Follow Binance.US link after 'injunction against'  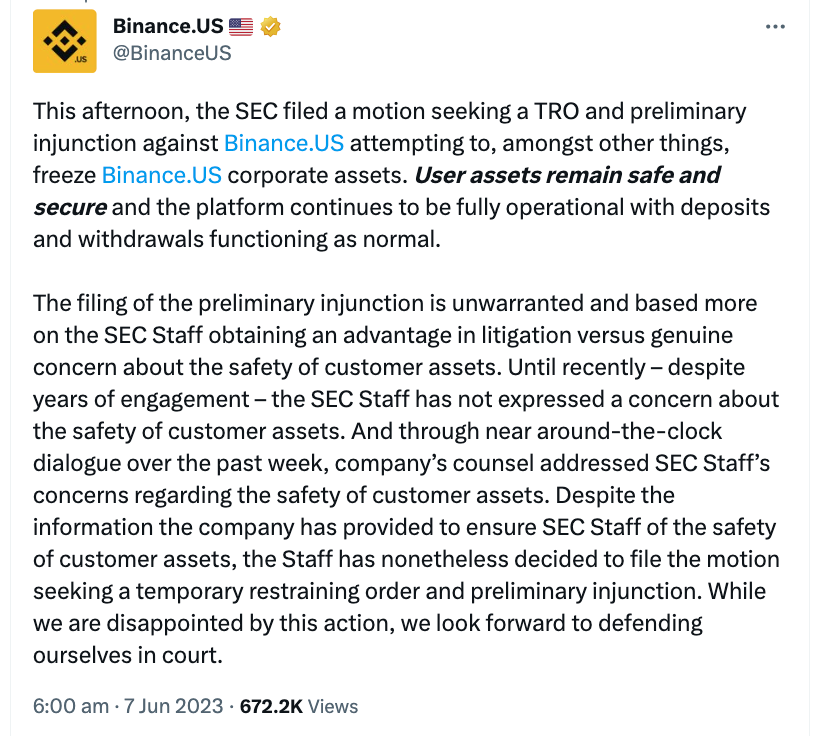point(284,143)
